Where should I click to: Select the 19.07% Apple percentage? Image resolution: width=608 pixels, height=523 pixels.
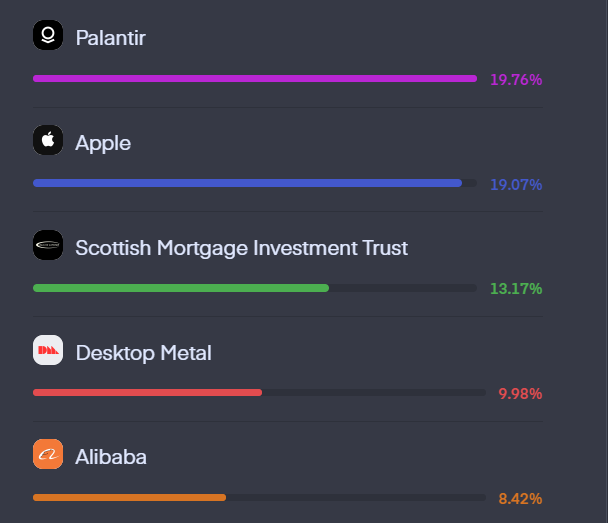click(516, 185)
